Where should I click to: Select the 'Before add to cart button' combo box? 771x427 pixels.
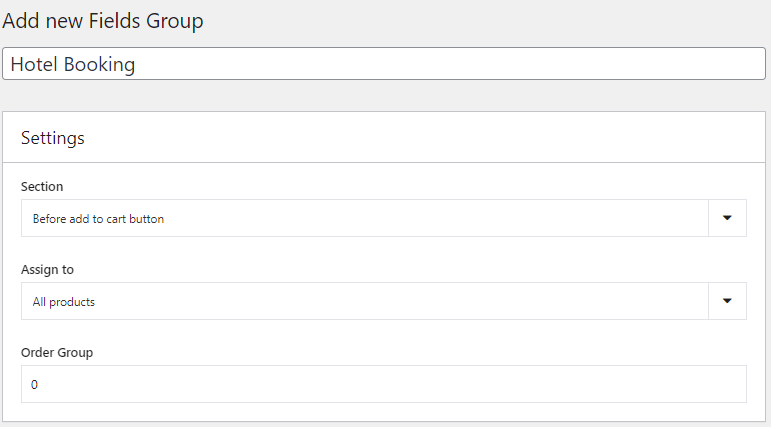[384, 218]
